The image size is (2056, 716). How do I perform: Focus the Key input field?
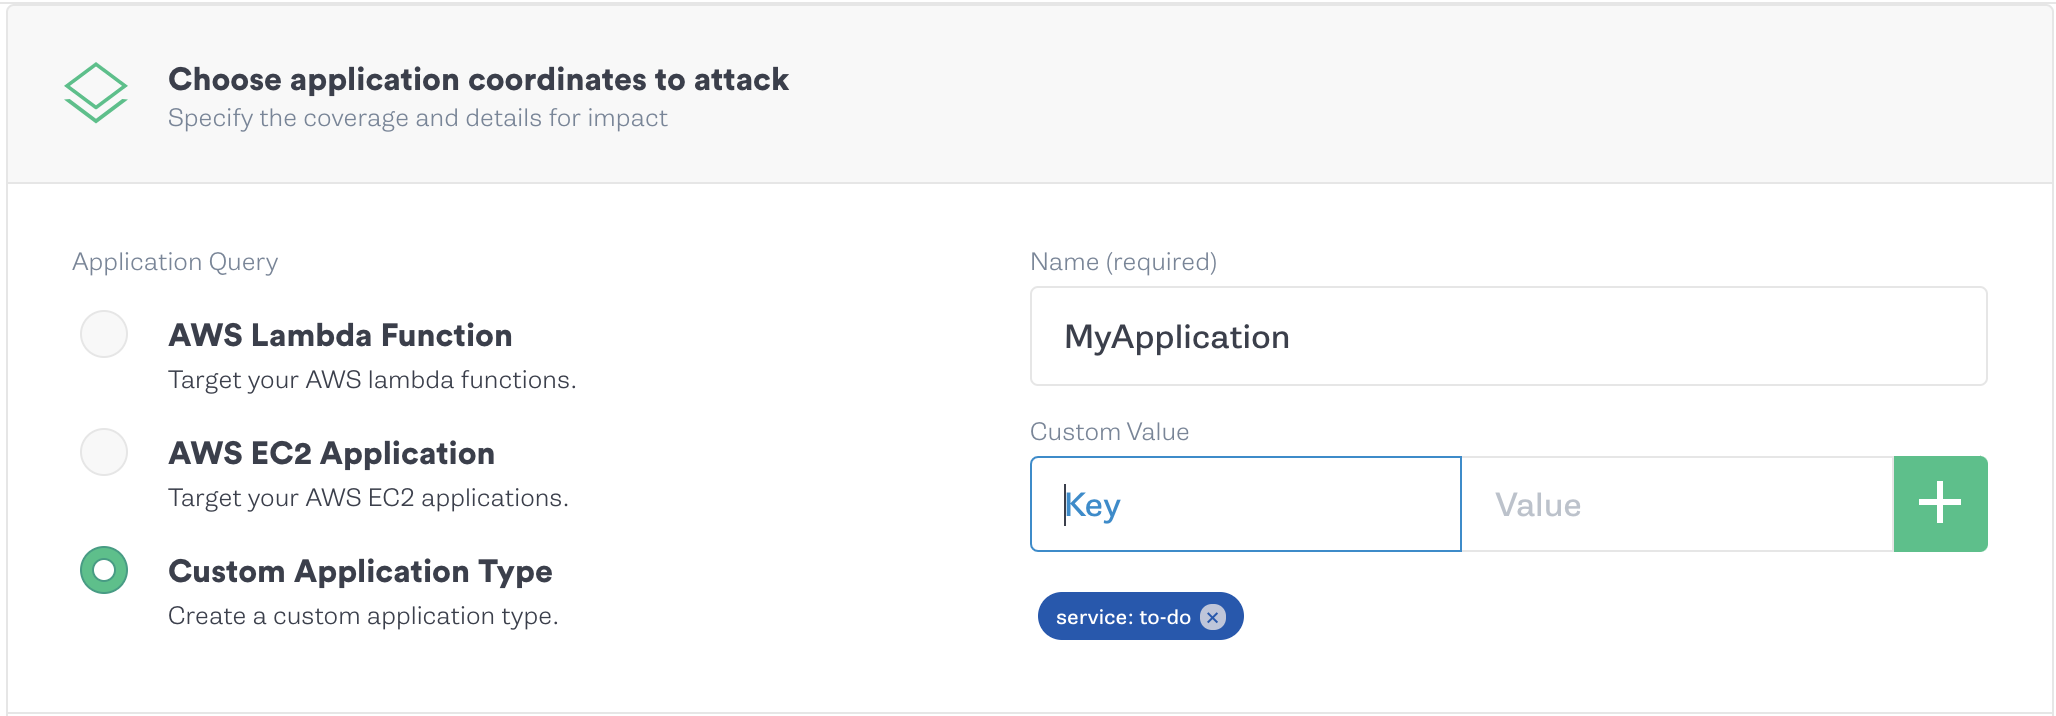coord(1246,504)
